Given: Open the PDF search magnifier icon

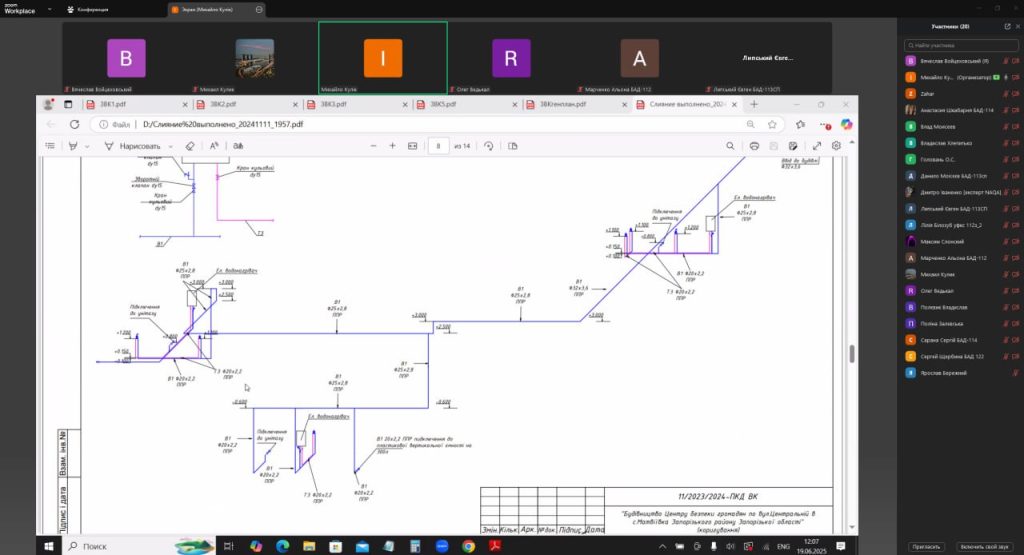Looking at the screenshot, I should coord(727,146).
